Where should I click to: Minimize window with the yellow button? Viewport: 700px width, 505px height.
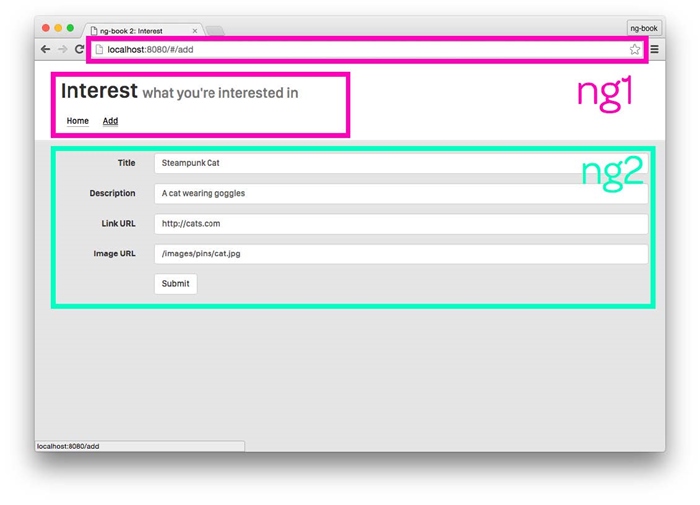pyautogui.click(x=58, y=28)
